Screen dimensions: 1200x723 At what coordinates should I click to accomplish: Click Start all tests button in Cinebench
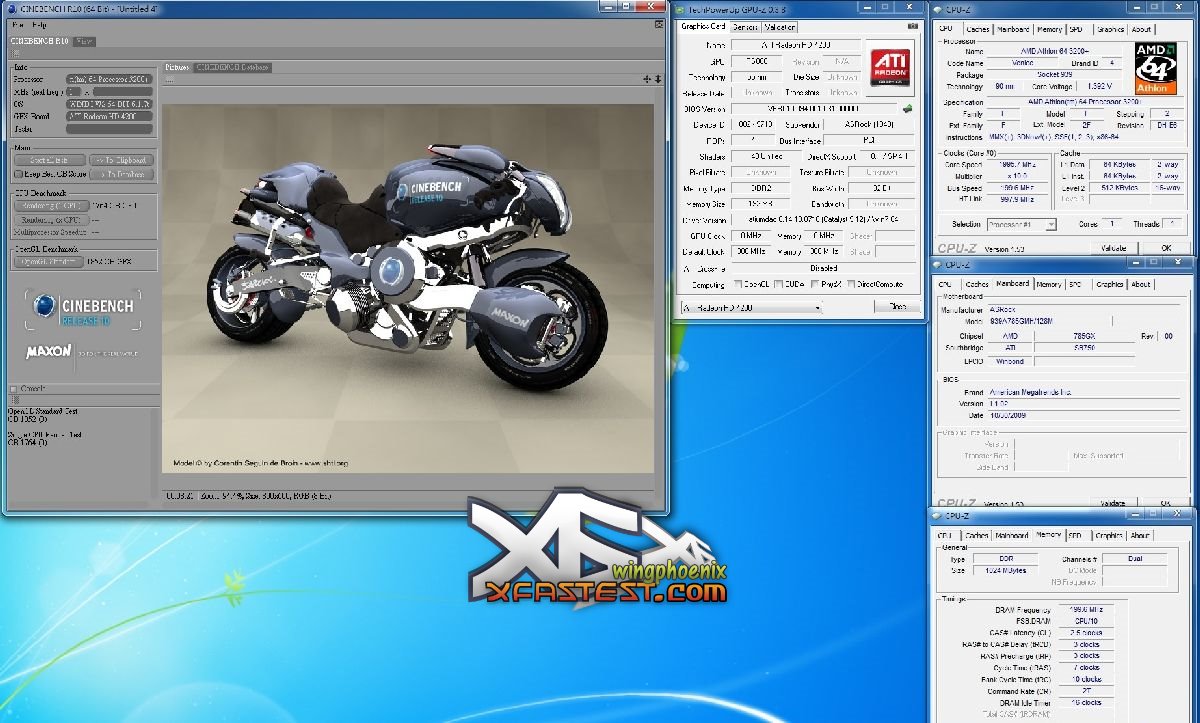[48, 160]
